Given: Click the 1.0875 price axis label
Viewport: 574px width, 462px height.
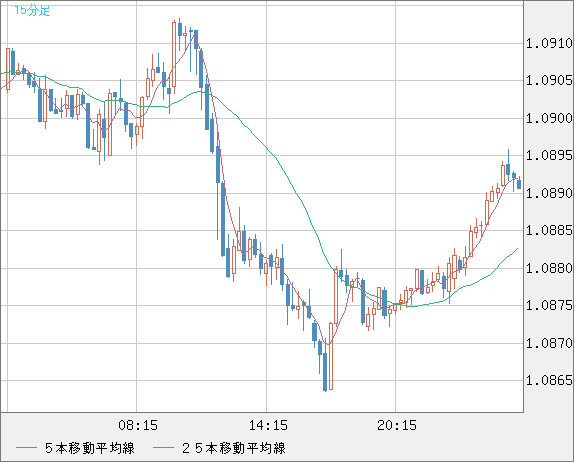Looking at the screenshot, I should tap(549, 305).
